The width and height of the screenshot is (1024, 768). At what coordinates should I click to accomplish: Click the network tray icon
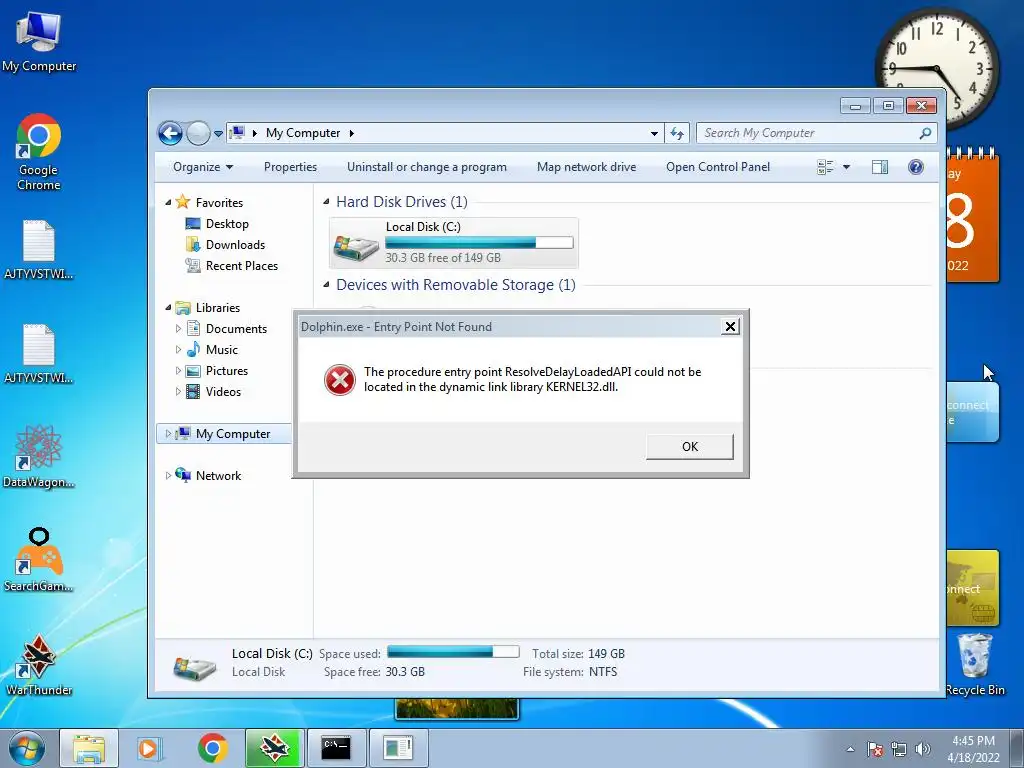pos(899,749)
